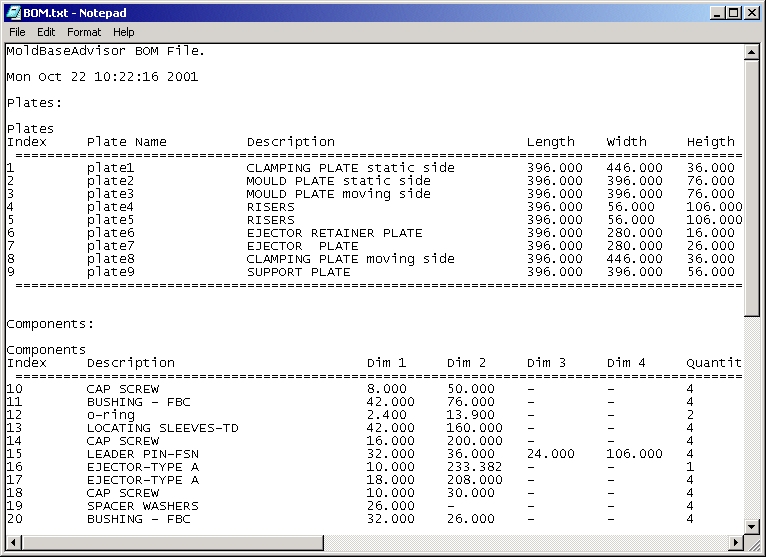Click the vertical scrollbar thumb
Viewport: 766px width, 557px height.
coord(751,188)
